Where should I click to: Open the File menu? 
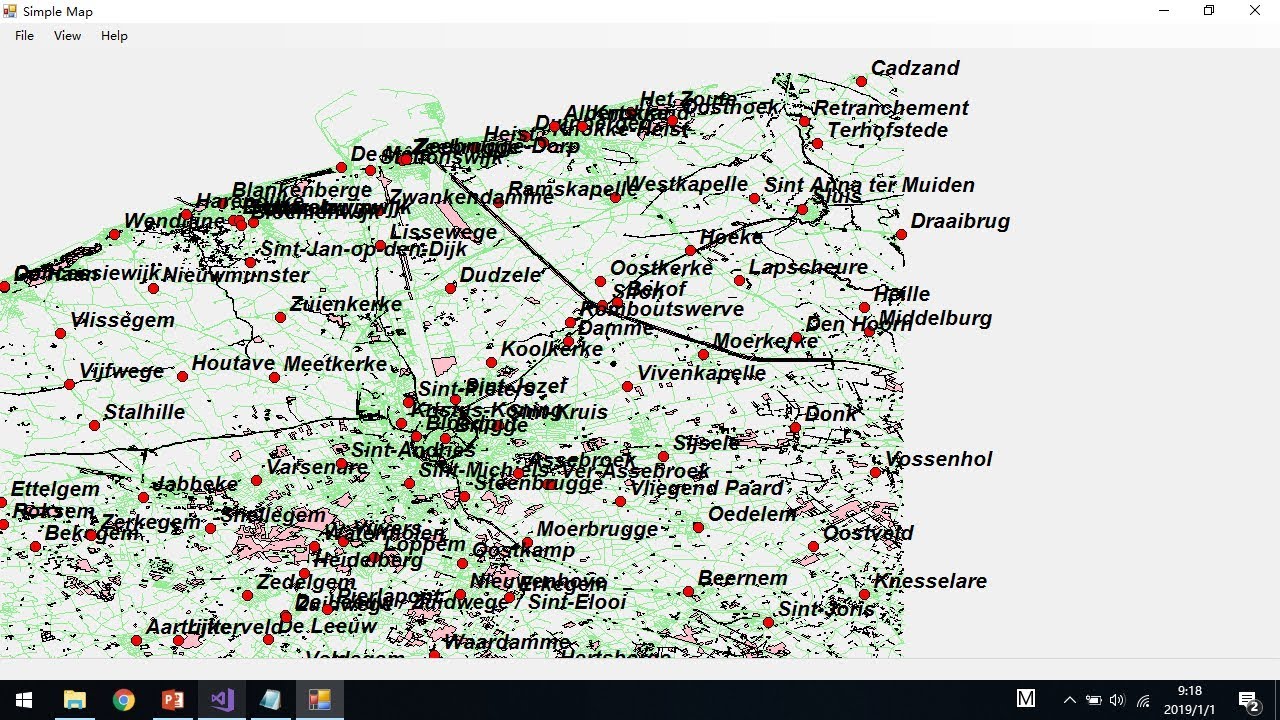click(24, 36)
